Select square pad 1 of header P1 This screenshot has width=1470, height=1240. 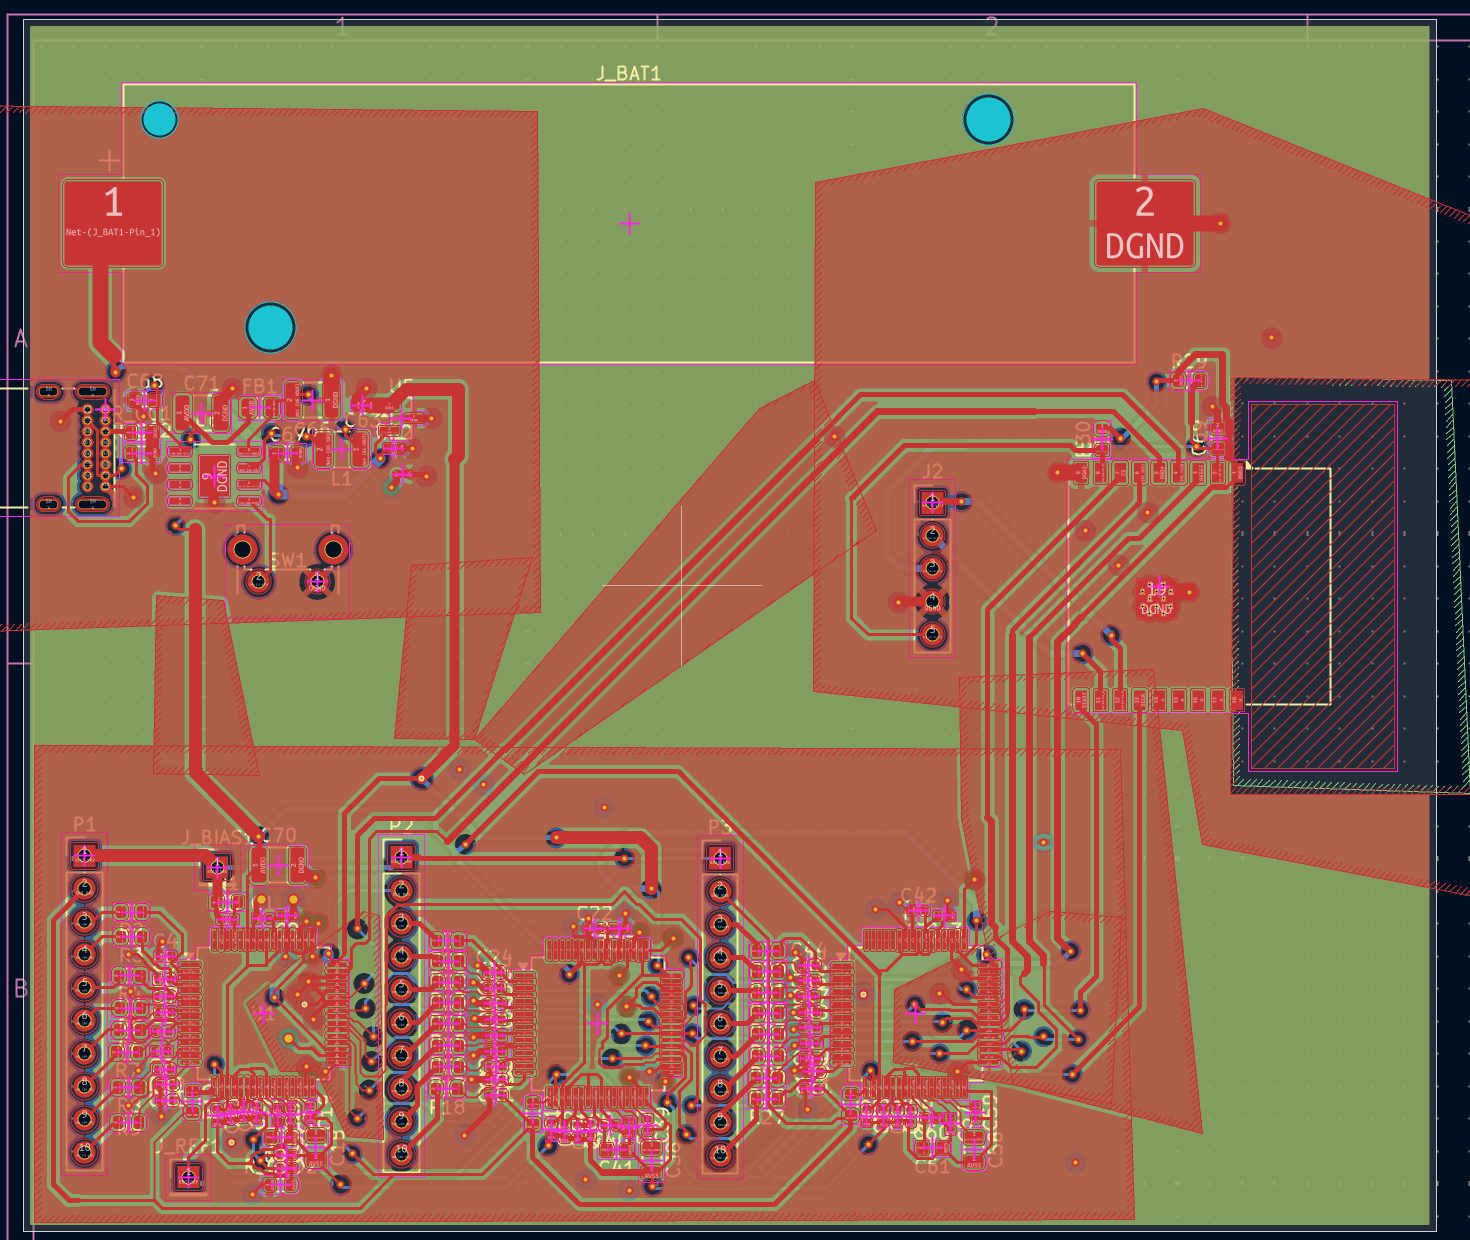coord(84,855)
